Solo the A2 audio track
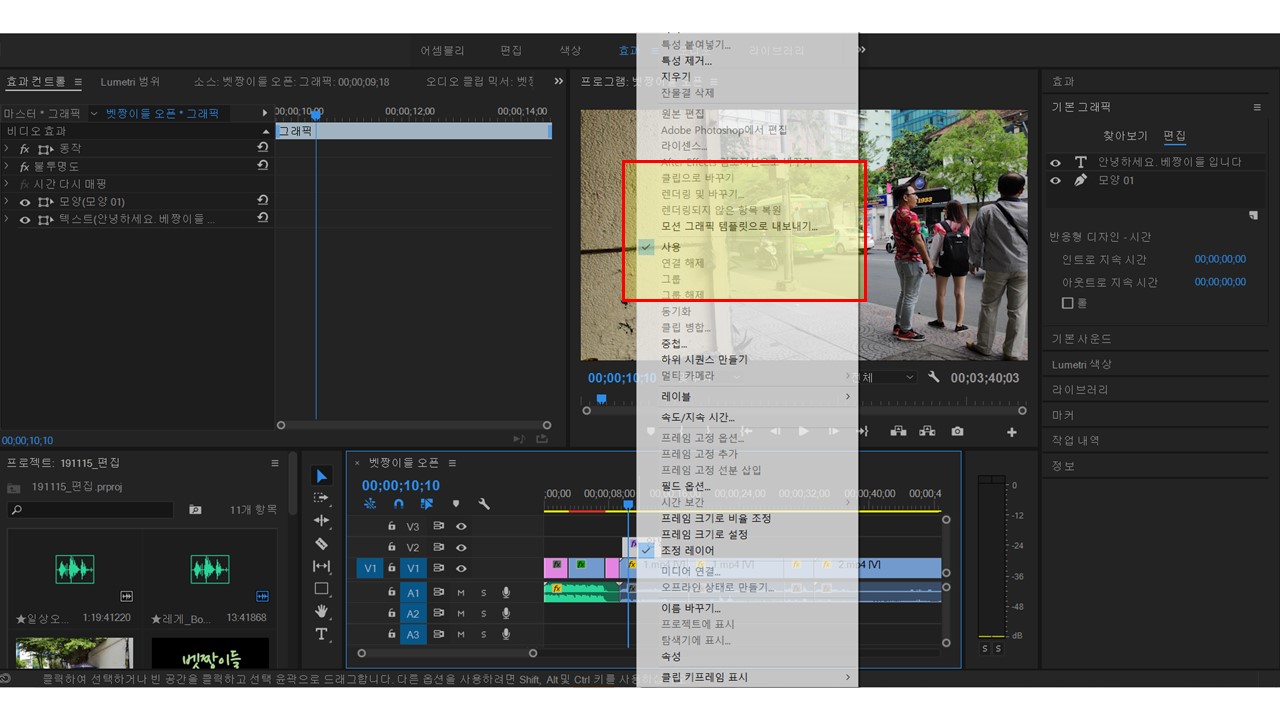Image resolution: width=1280 pixels, height=720 pixels. [x=484, y=614]
